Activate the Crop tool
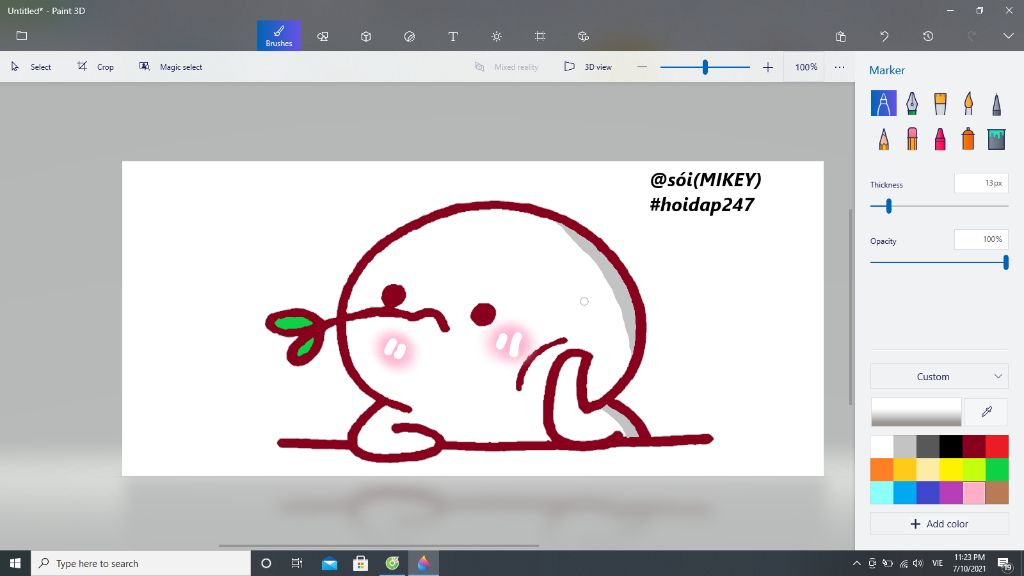 (x=98, y=67)
